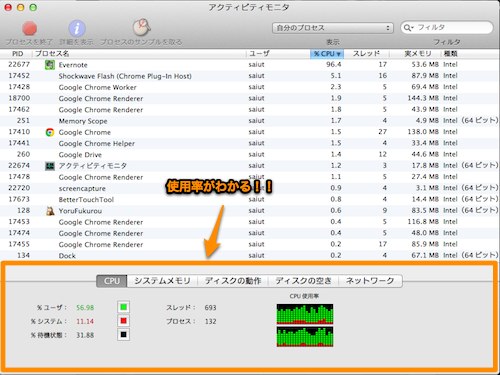
Task: Click PID 17478 in the list
Action: coord(19,177)
